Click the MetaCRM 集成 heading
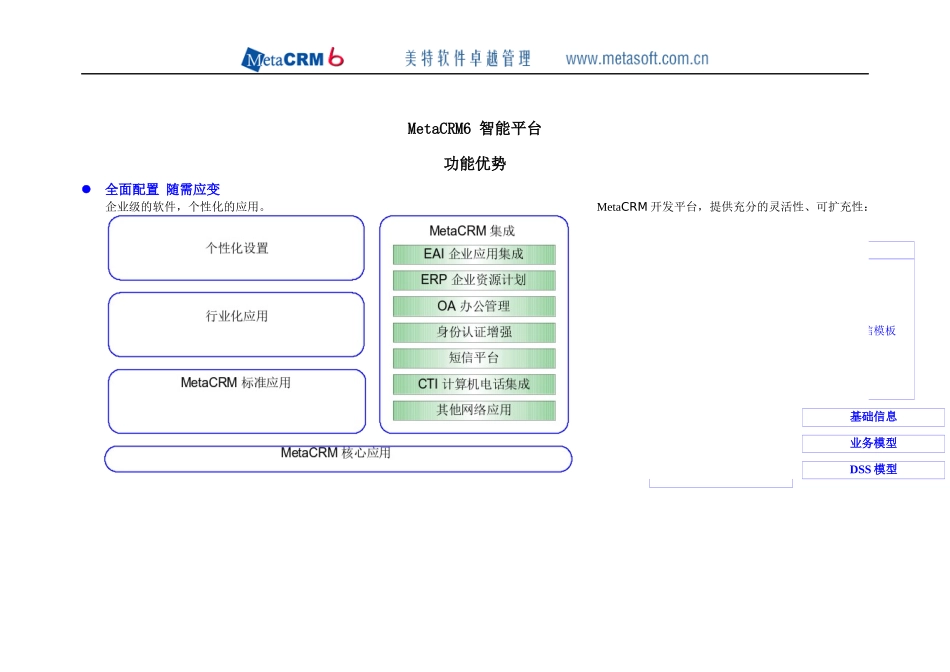The image size is (950, 672). coord(472,231)
